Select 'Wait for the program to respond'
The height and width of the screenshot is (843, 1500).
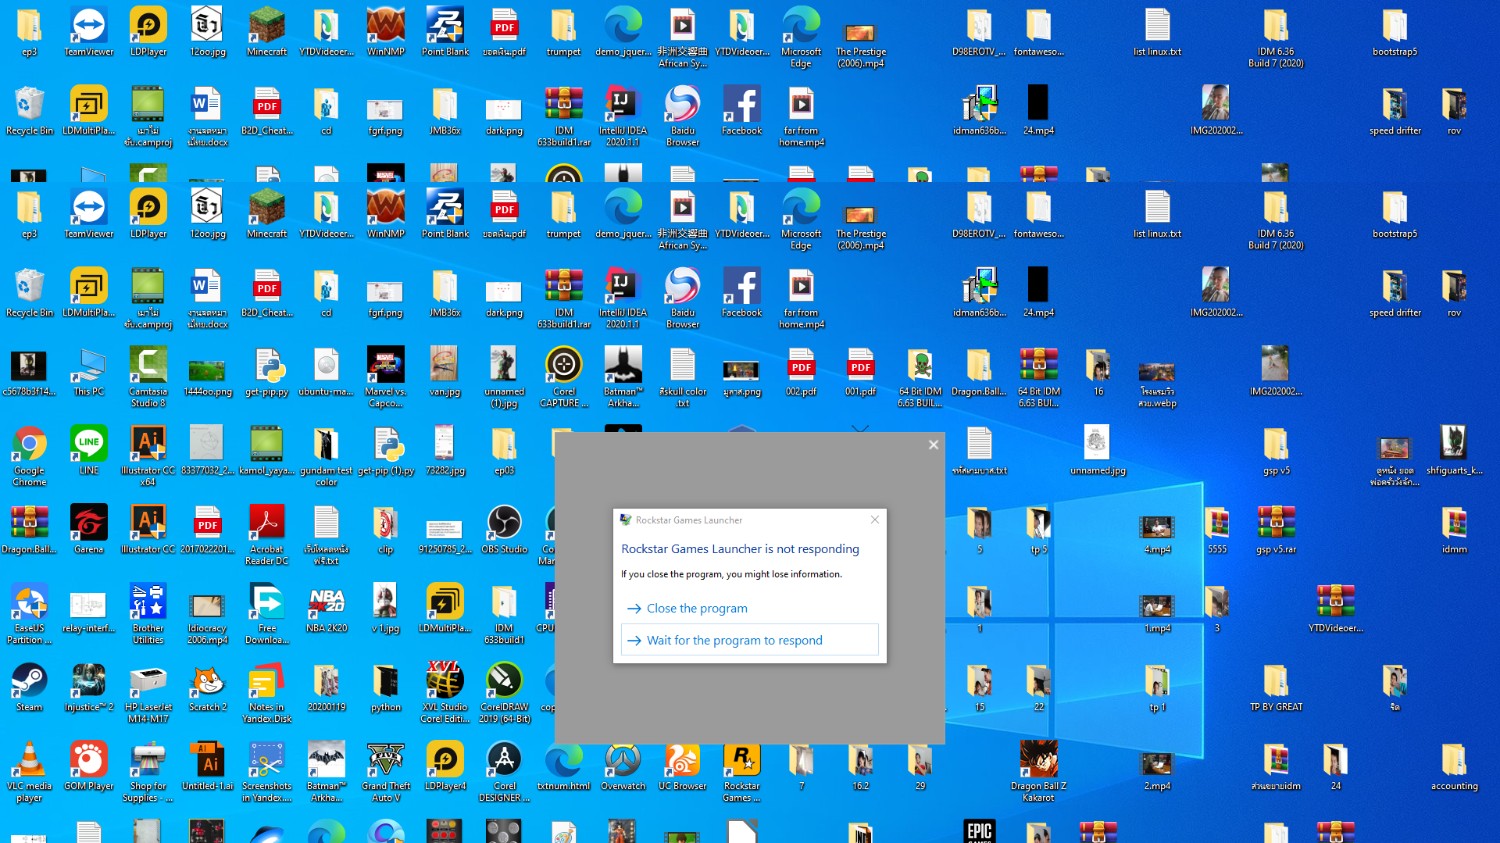tap(750, 640)
